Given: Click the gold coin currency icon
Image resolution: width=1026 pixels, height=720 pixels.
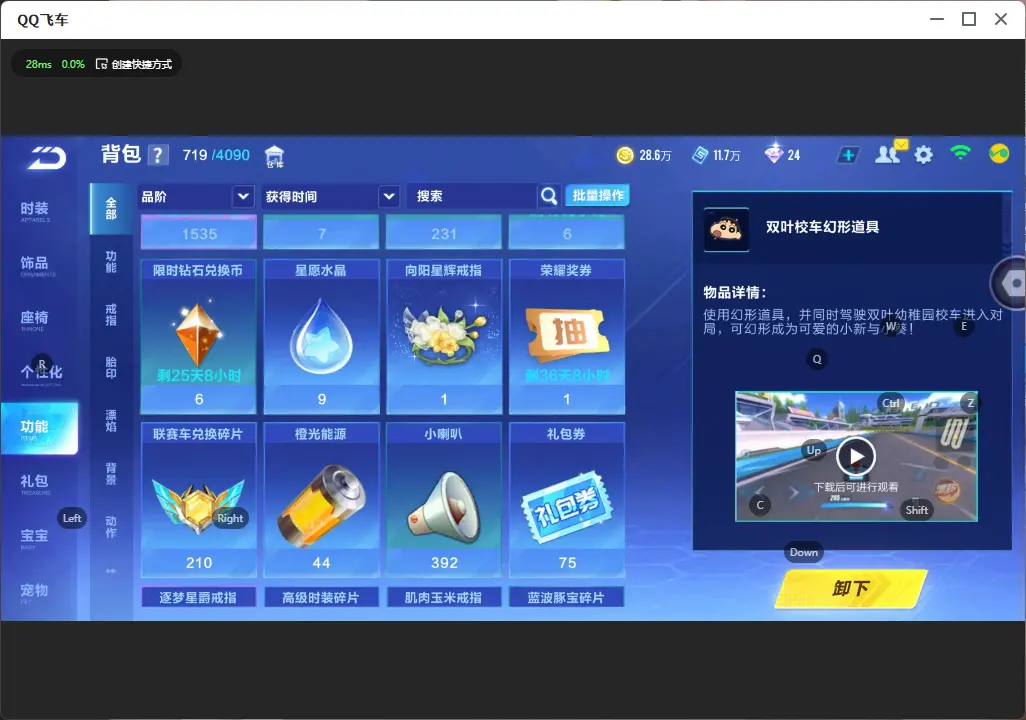Looking at the screenshot, I should (x=625, y=155).
